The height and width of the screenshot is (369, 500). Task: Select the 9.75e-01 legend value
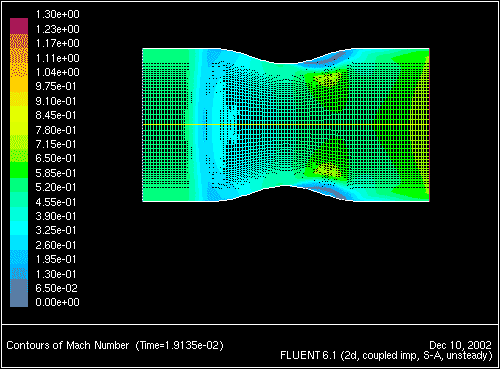pos(56,86)
